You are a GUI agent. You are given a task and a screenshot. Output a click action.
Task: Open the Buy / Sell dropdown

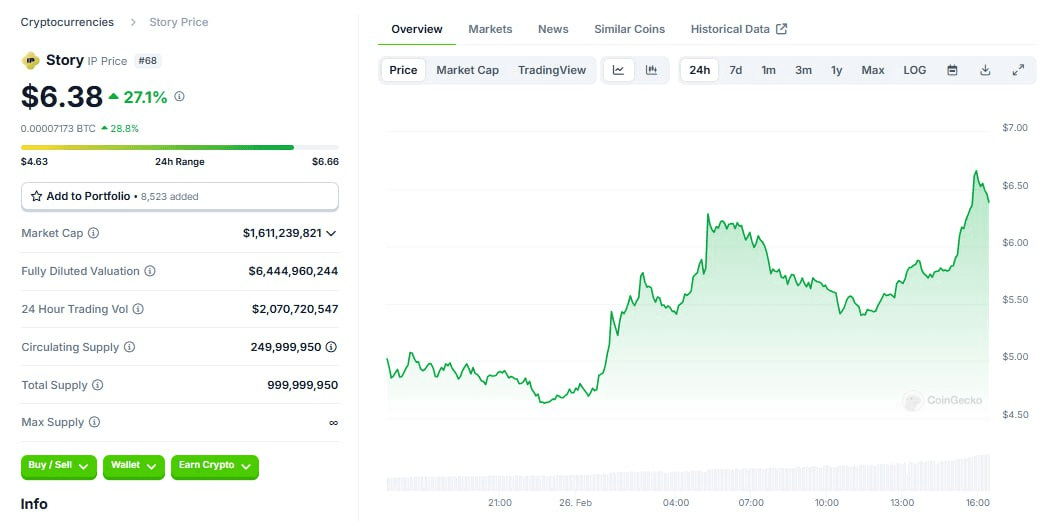click(x=59, y=467)
